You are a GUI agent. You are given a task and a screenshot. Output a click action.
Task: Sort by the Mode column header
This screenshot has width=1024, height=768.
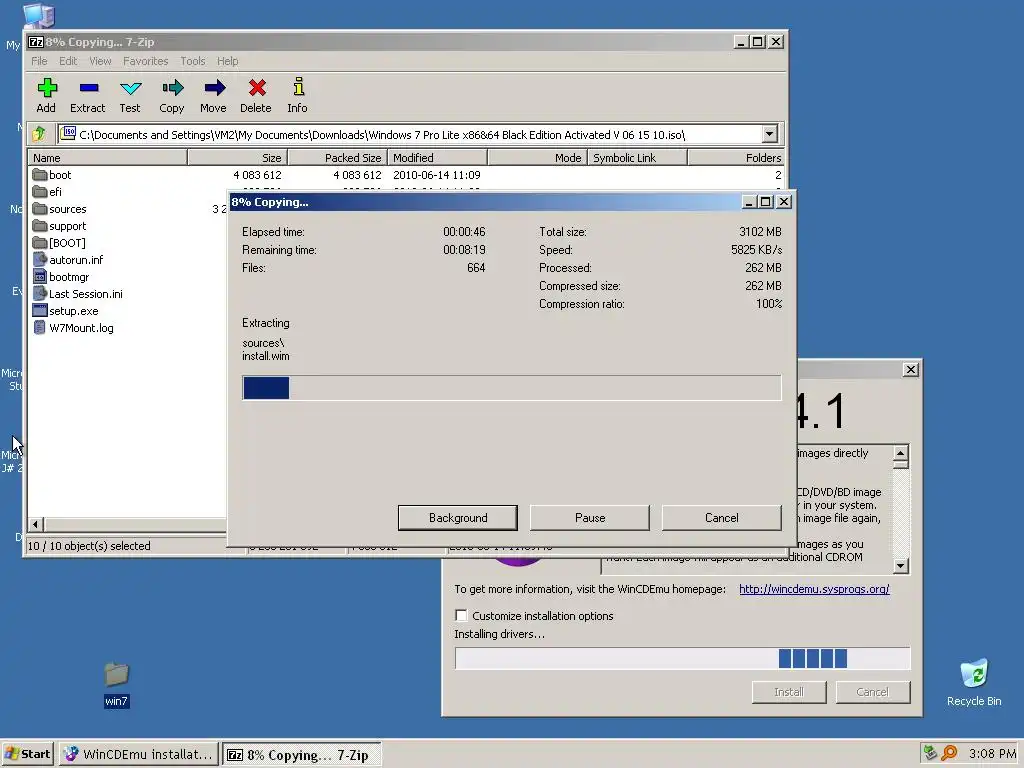537,157
